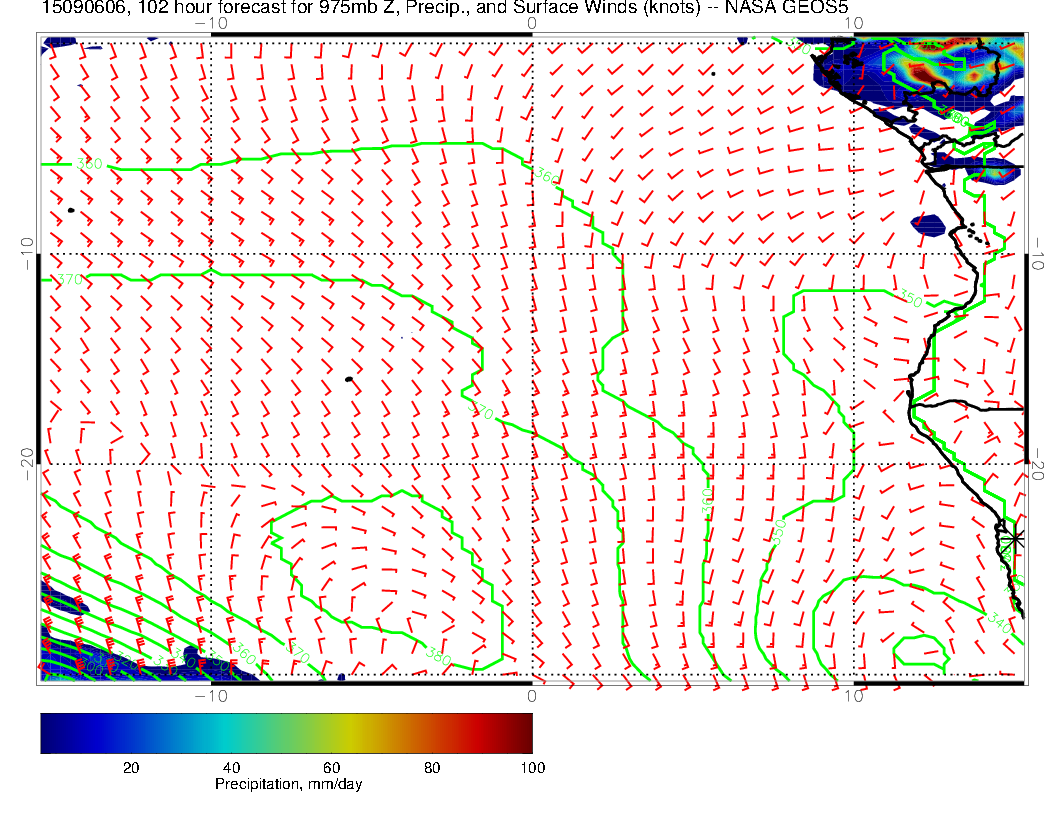Click the black asterisk marker on the coast

1015,539
